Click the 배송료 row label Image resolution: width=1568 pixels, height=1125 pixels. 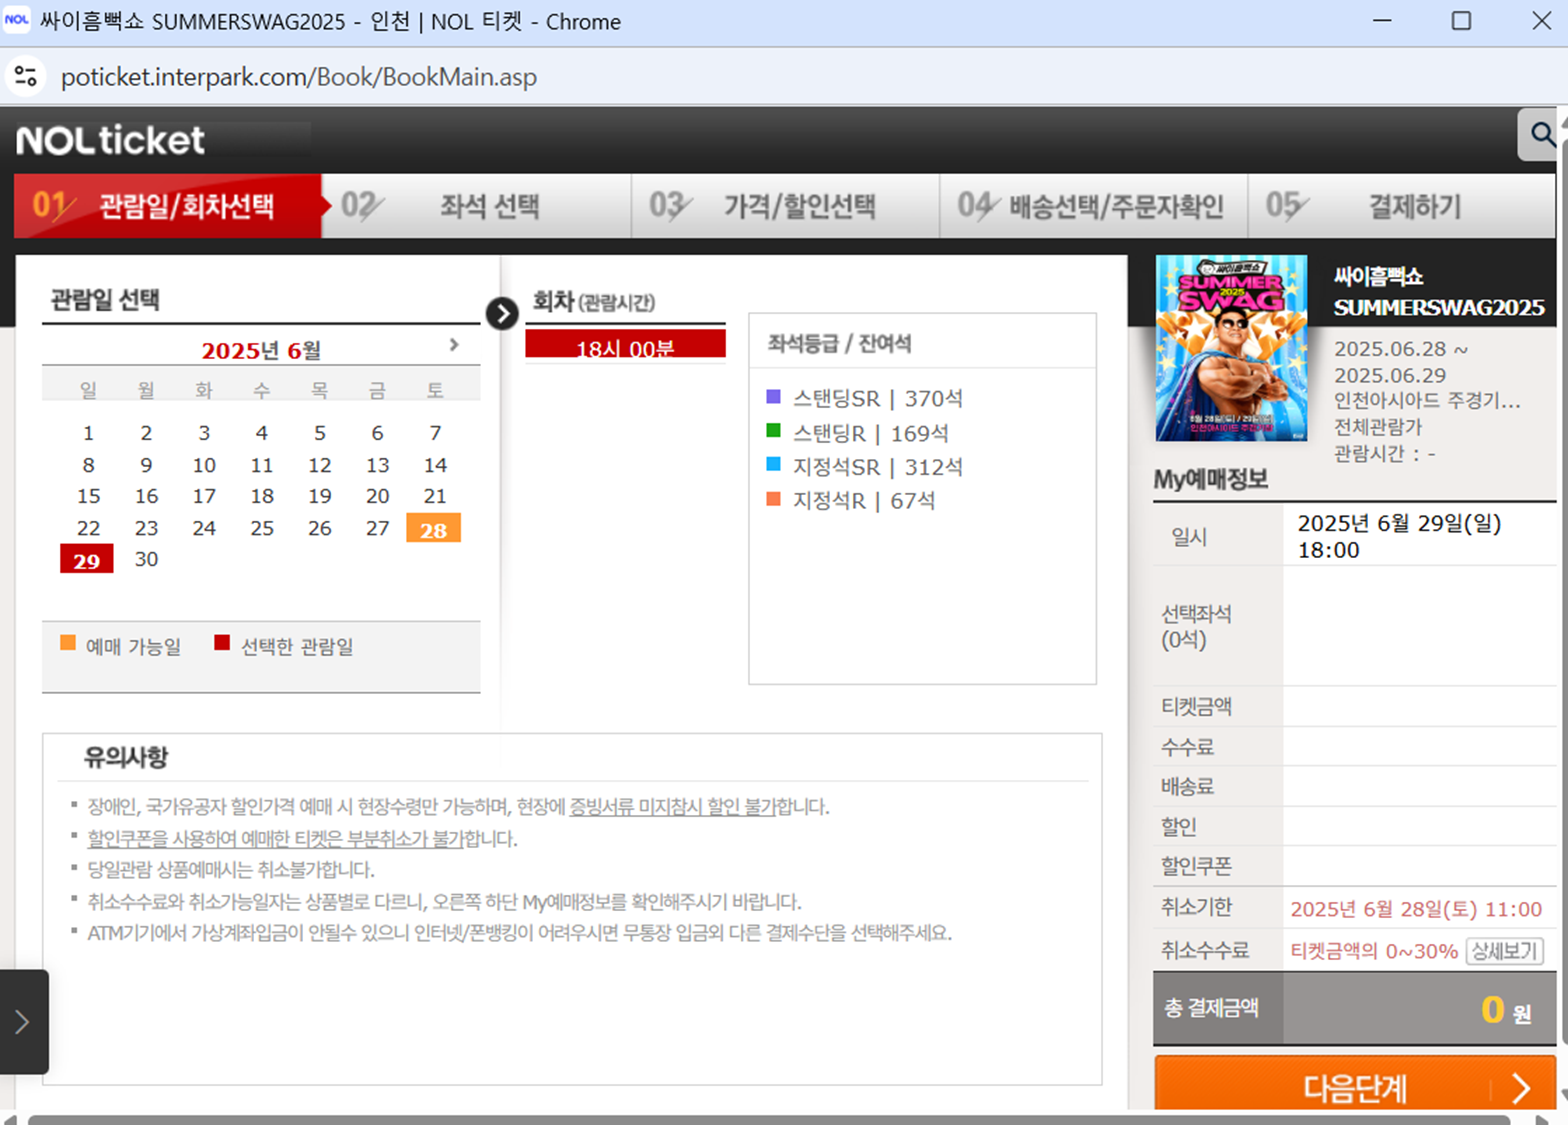(1187, 786)
